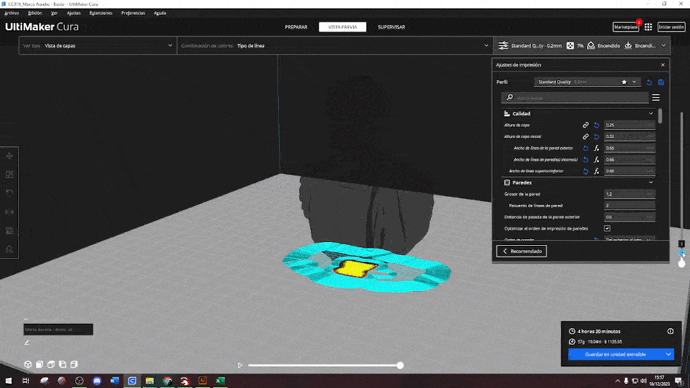This screenshot has height=388, width=690.
Task: Reset the Altura de capa value
Action: 596,125
